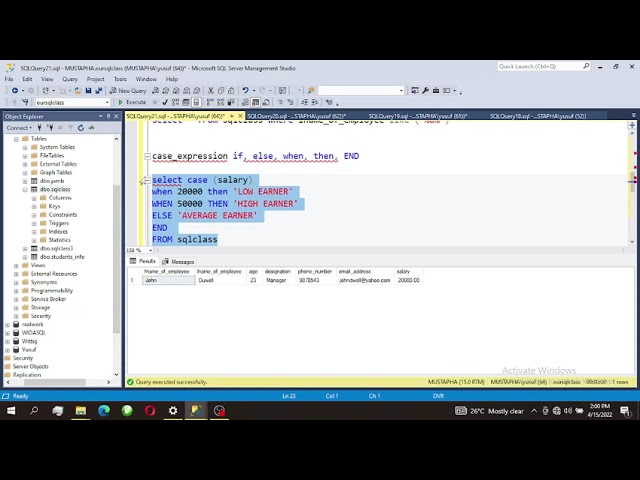The image size is (640, 480).
Task: Click the New Query button
Action: coord(128,91)
